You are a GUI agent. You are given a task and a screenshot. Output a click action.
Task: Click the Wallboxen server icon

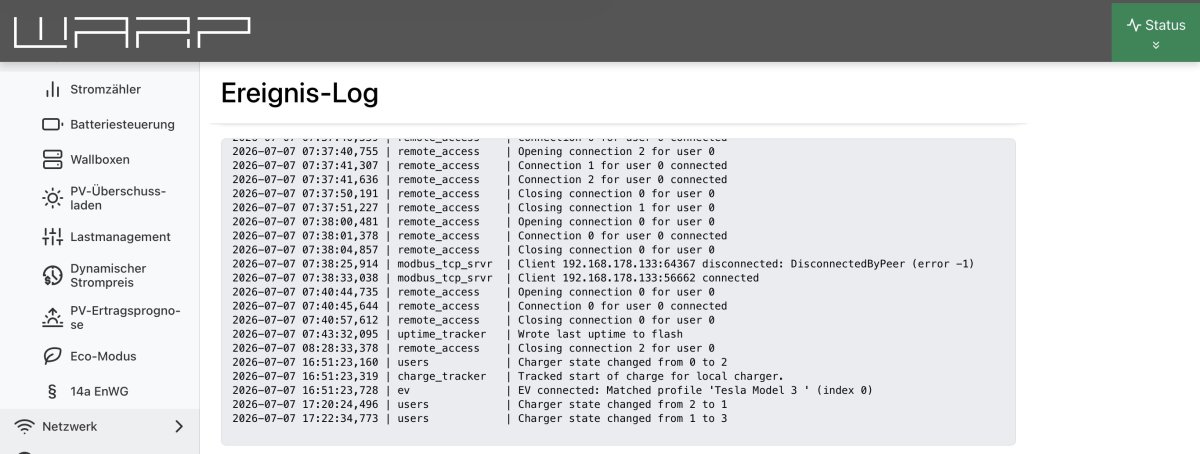52,160
